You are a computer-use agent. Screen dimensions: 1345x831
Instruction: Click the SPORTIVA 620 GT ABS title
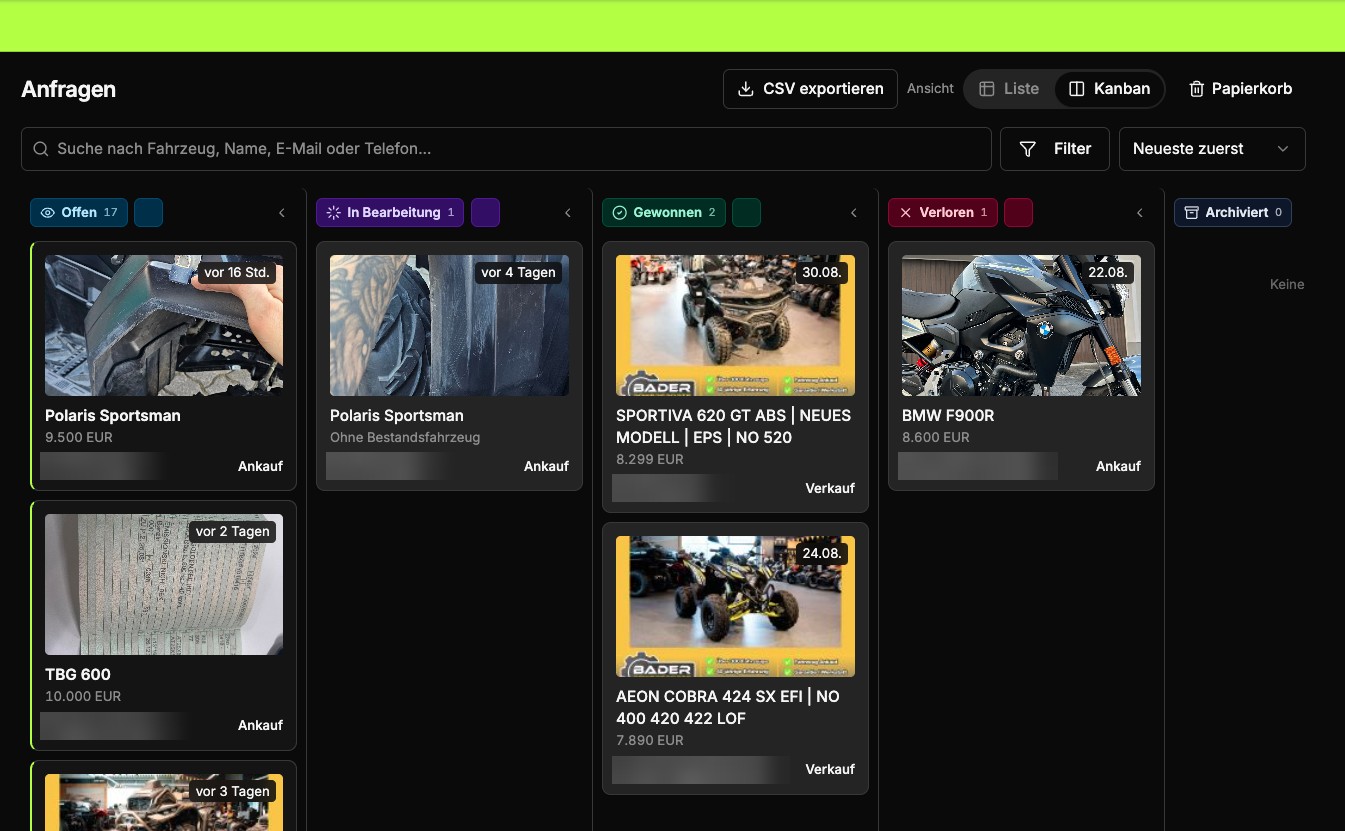pyautogui.click(x=734, y=427)
